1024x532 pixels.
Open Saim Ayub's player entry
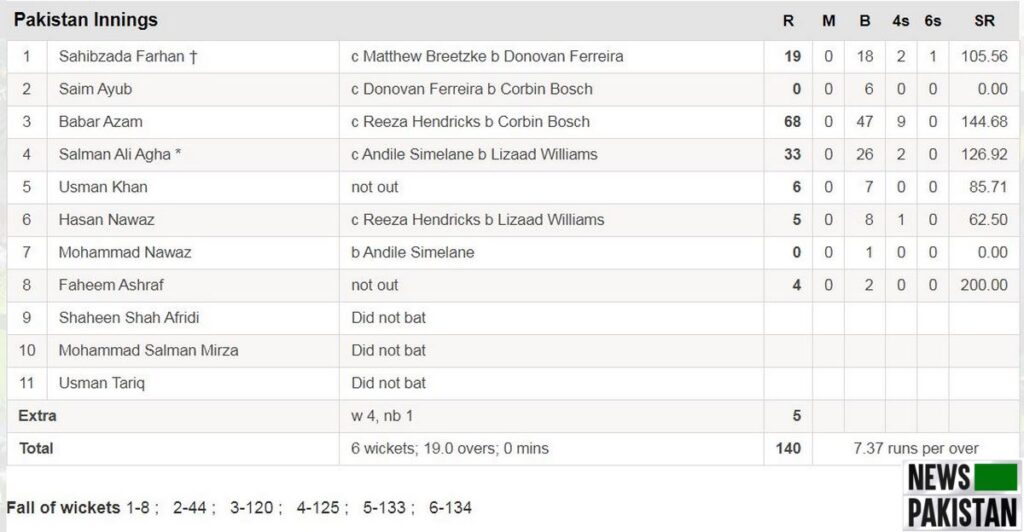[x=95, y=89]
